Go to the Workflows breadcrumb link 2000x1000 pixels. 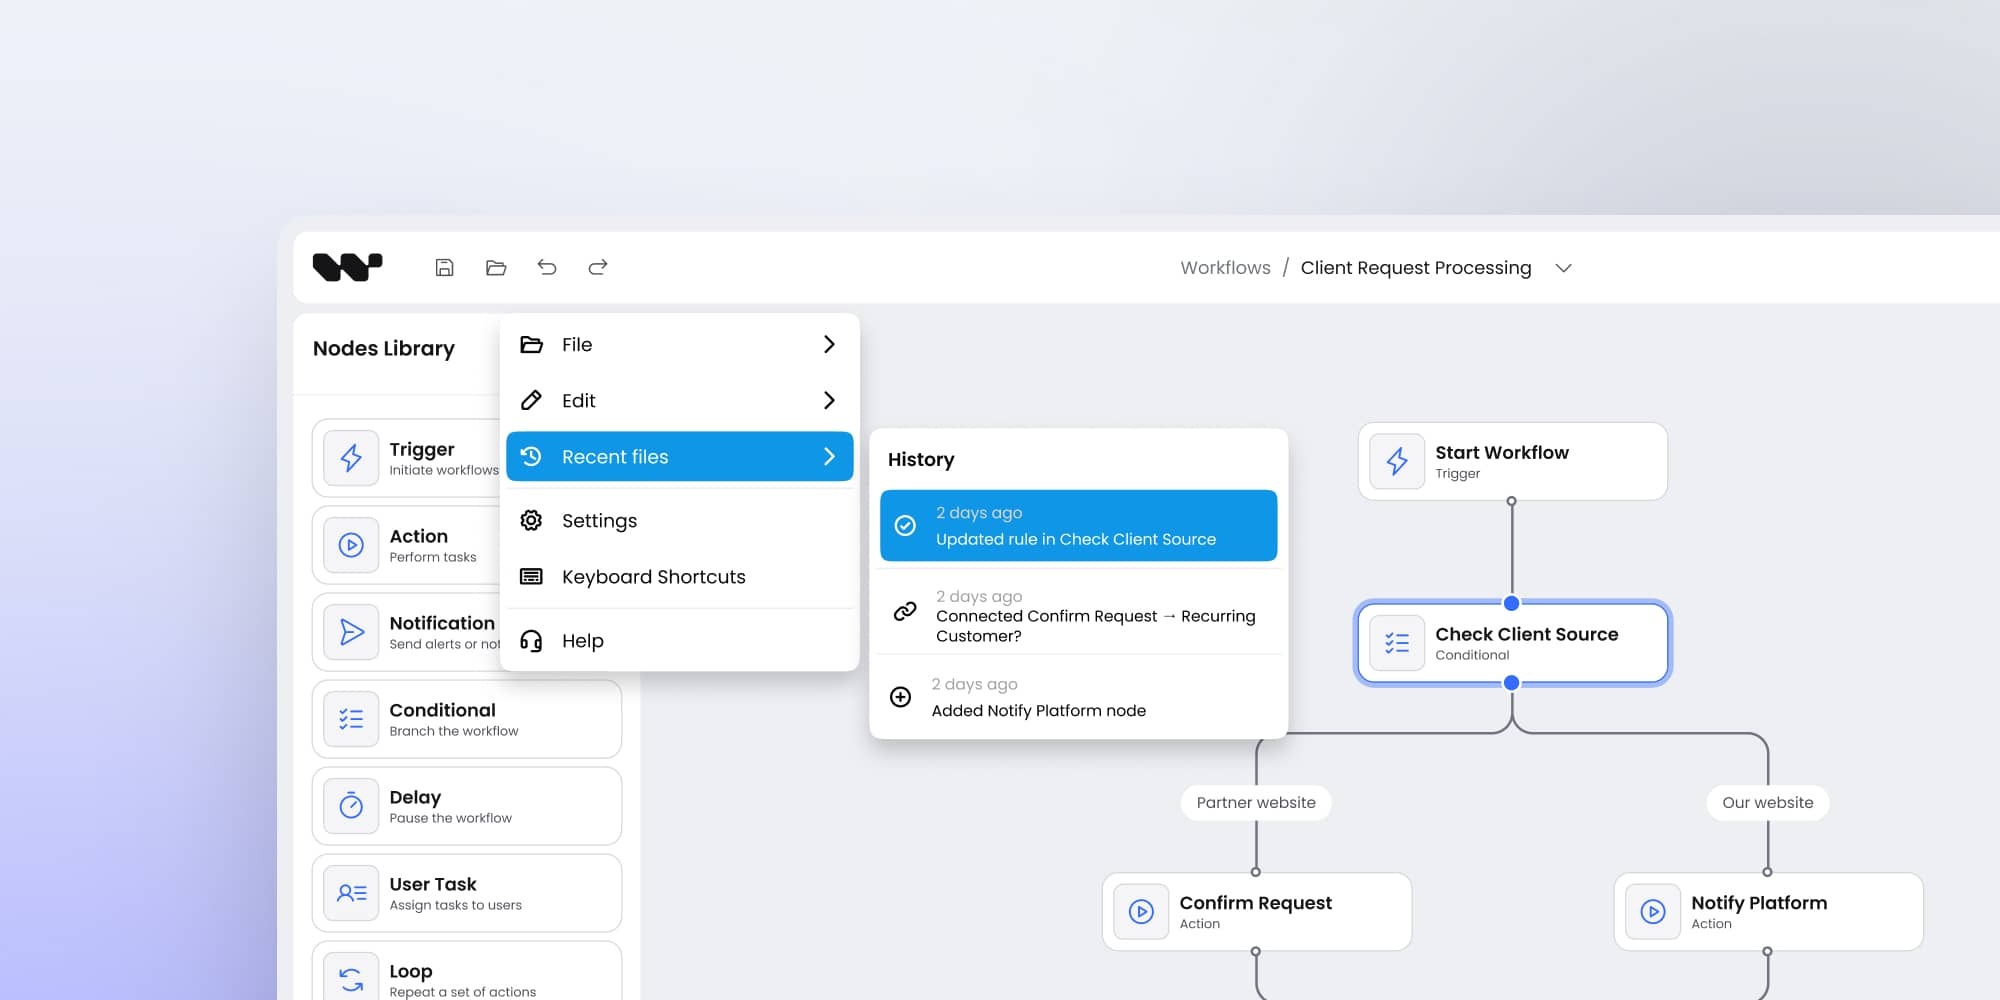click(1225, 268)
